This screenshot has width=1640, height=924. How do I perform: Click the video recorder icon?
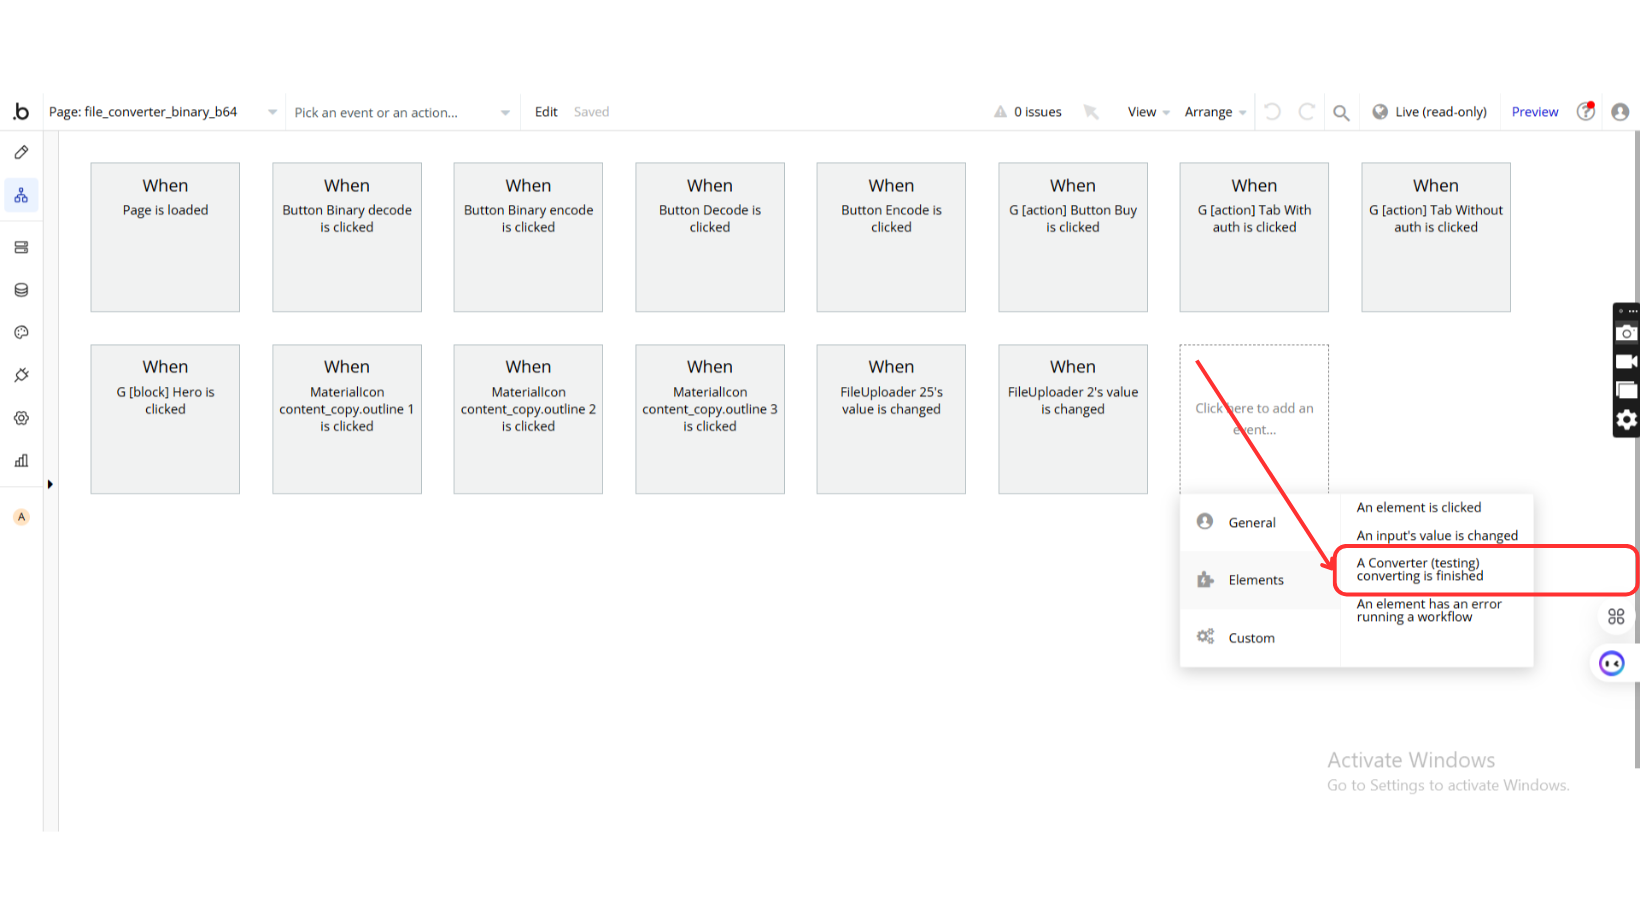click(x=1627, y=362)
